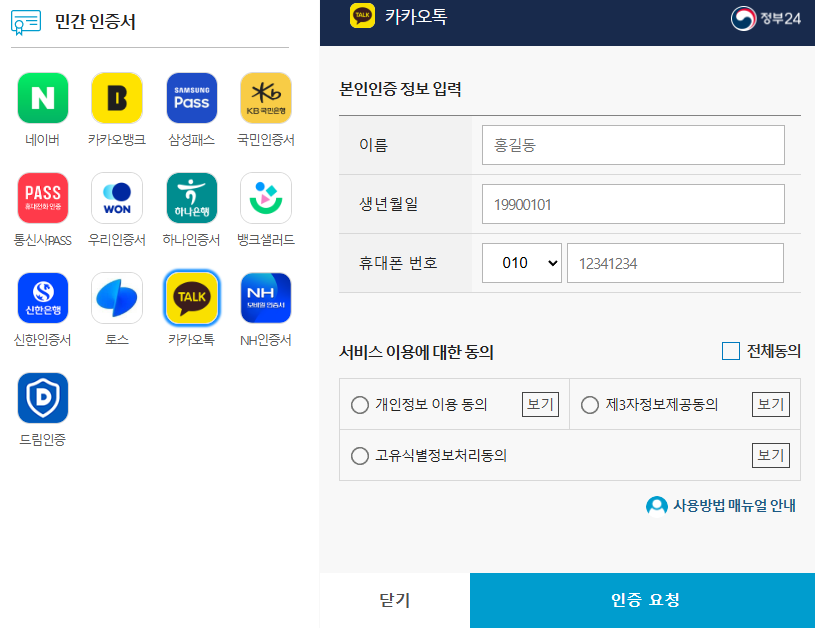The height and width of the screenshot is (628, 815).
Task: Pick the KB Kookmin certificate icon
Action: coord(266,98)
